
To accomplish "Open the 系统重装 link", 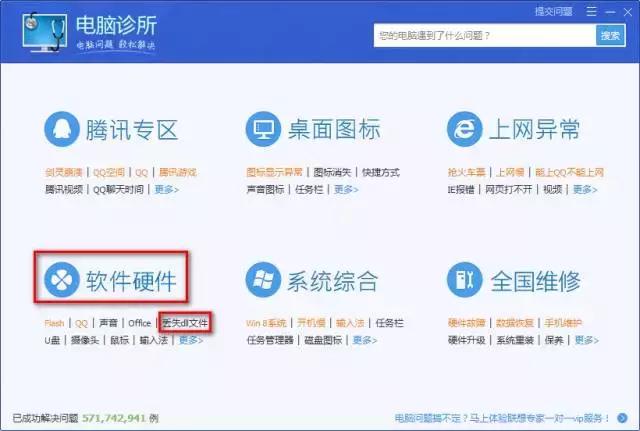I will (515, 340).
